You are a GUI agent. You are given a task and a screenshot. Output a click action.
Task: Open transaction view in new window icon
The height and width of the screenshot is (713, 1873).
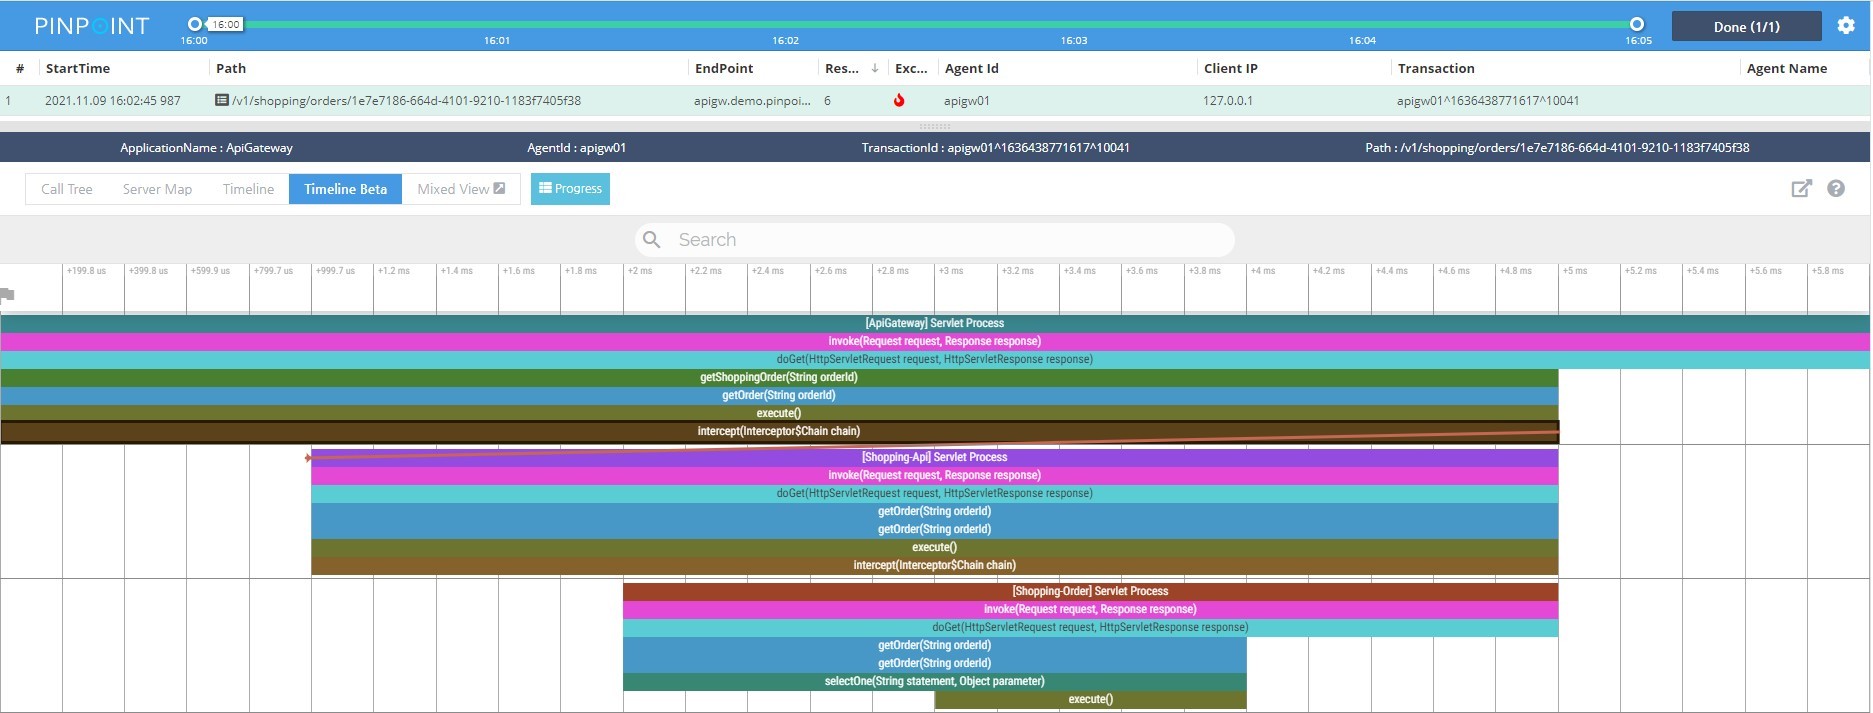pyautogui.click(x=1801, y=189)
